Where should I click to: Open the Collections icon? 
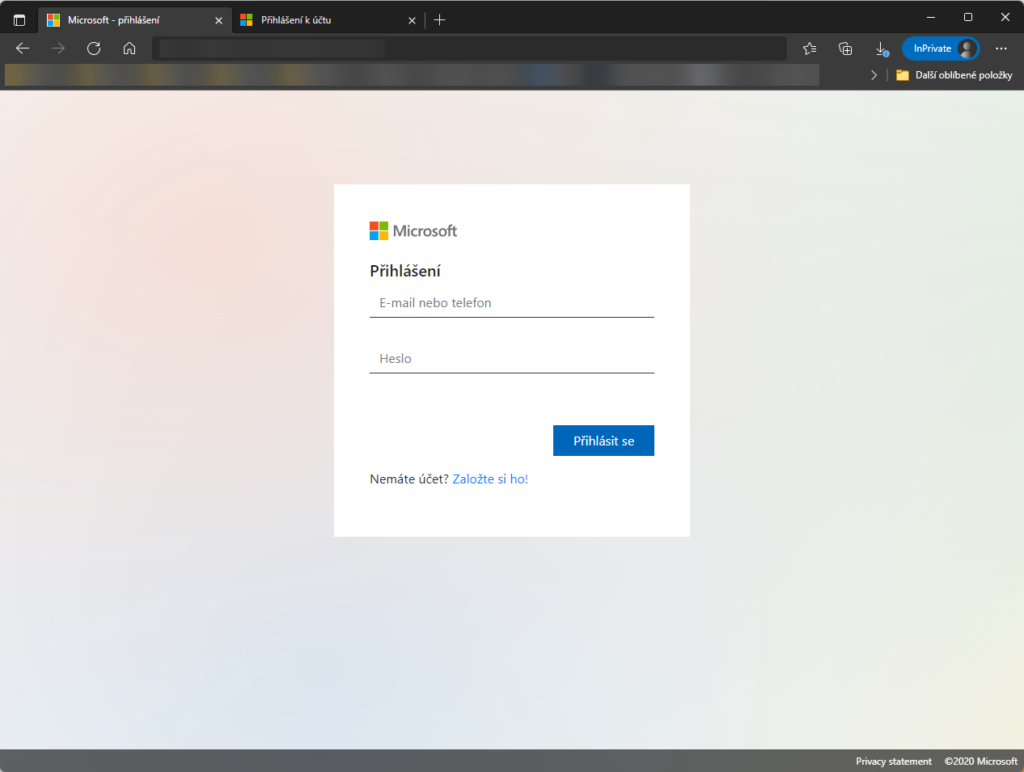[x=845, y=48]
